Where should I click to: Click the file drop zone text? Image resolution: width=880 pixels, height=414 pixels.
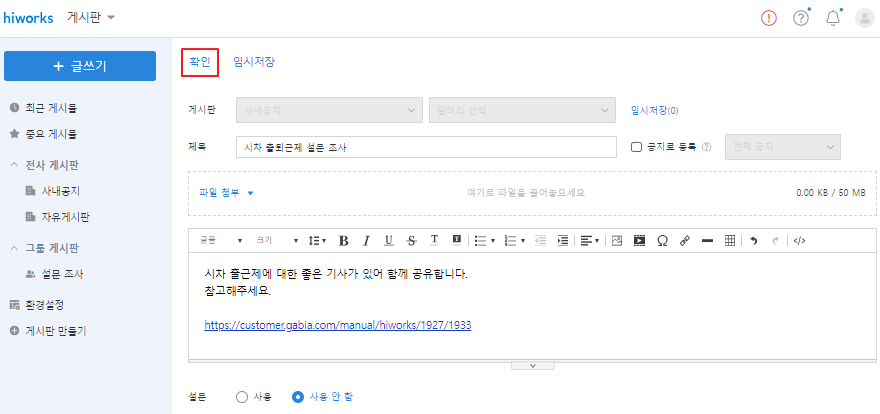point(526,192)
